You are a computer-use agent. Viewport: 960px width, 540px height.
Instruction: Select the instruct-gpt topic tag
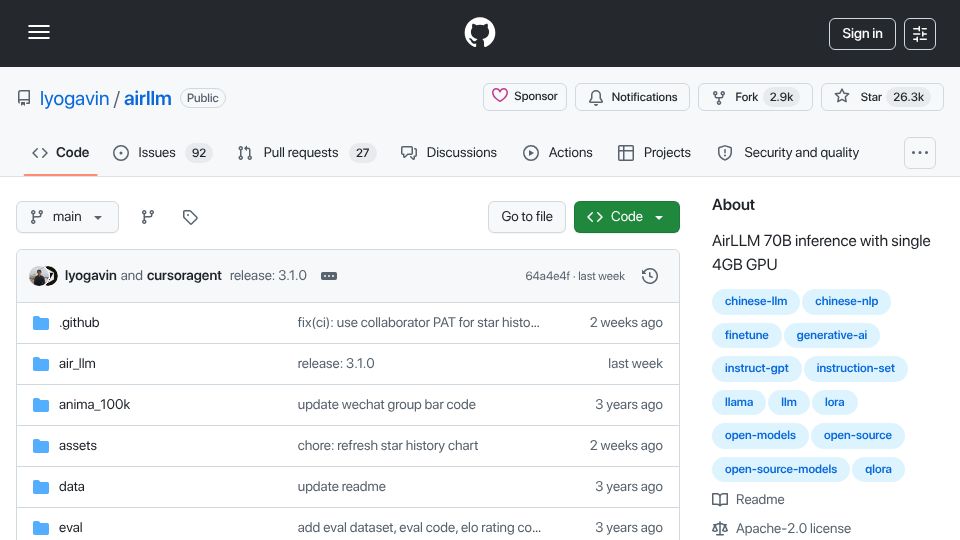click(x=756, y=368)
